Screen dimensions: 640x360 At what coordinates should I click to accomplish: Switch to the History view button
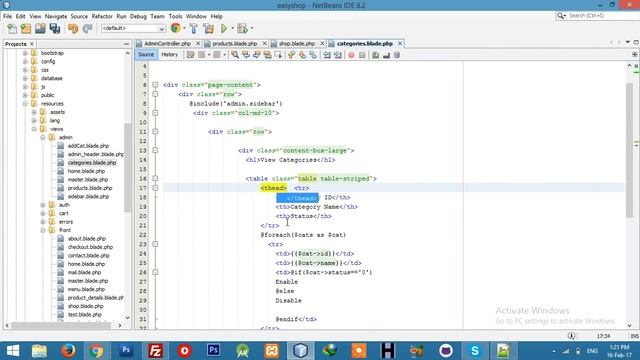(x=169, y=54)
